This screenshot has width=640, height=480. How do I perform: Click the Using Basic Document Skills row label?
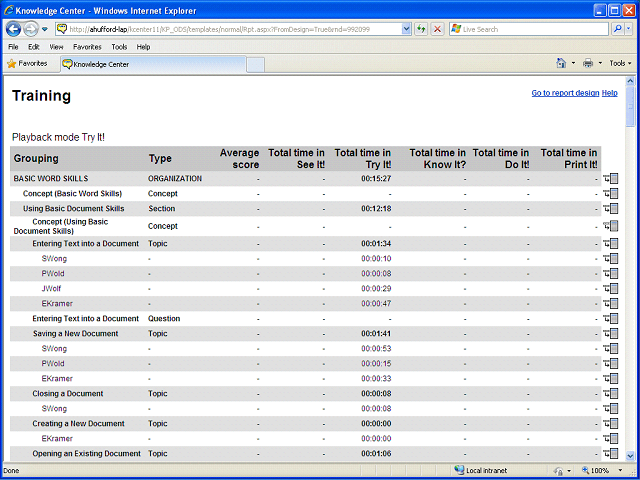(73, 209)
